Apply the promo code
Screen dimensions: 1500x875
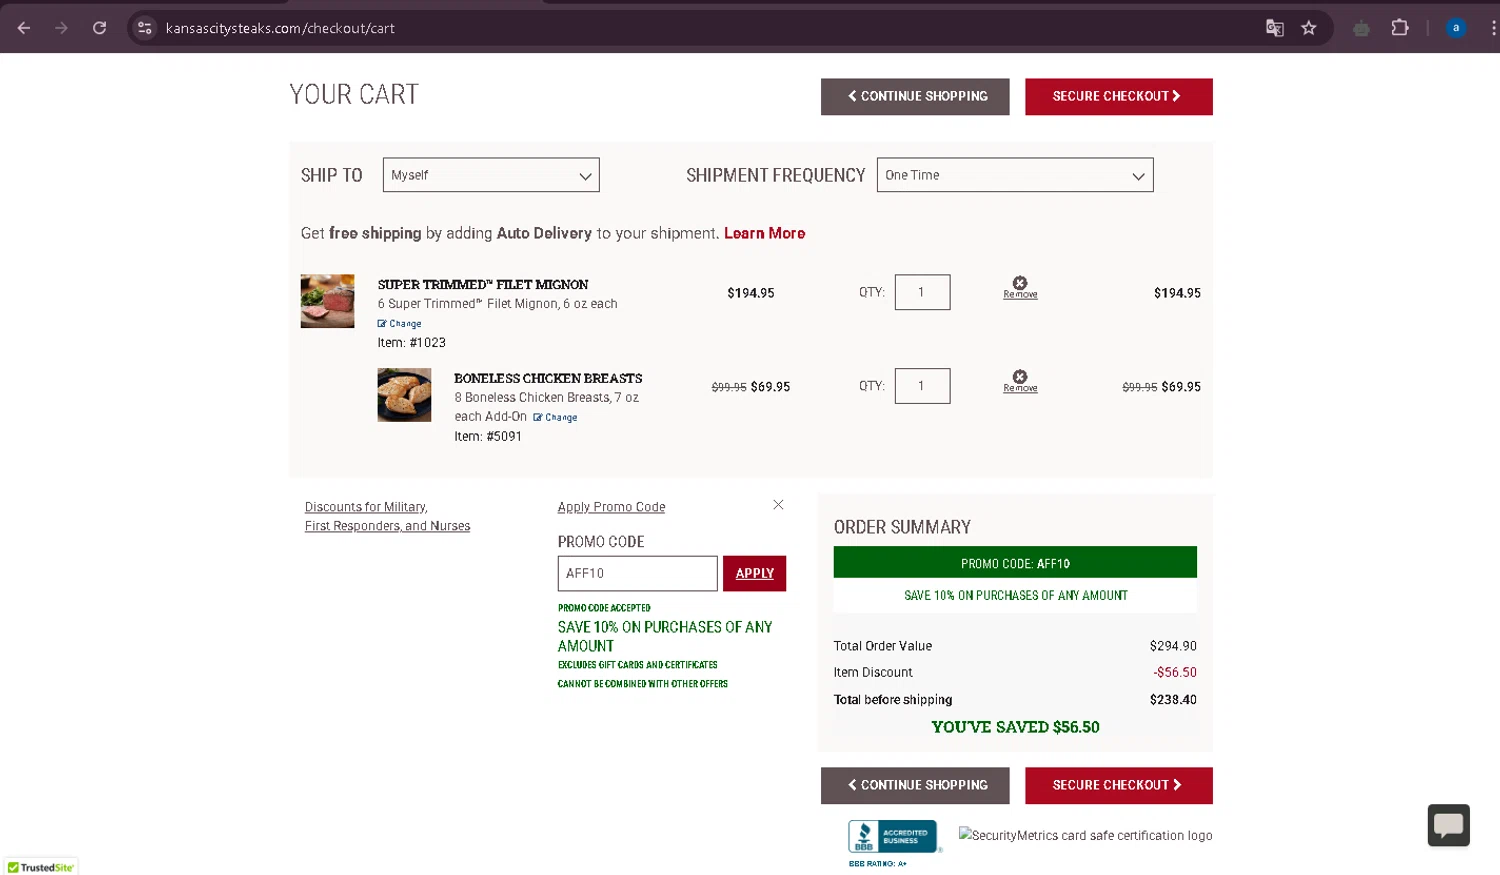pyautogui.click(x=755, y=574)
